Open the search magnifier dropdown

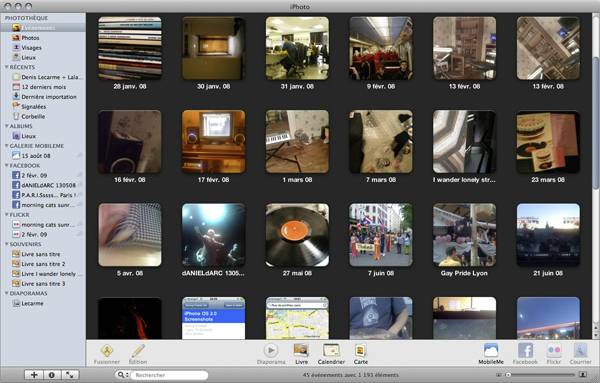[123, 375]
